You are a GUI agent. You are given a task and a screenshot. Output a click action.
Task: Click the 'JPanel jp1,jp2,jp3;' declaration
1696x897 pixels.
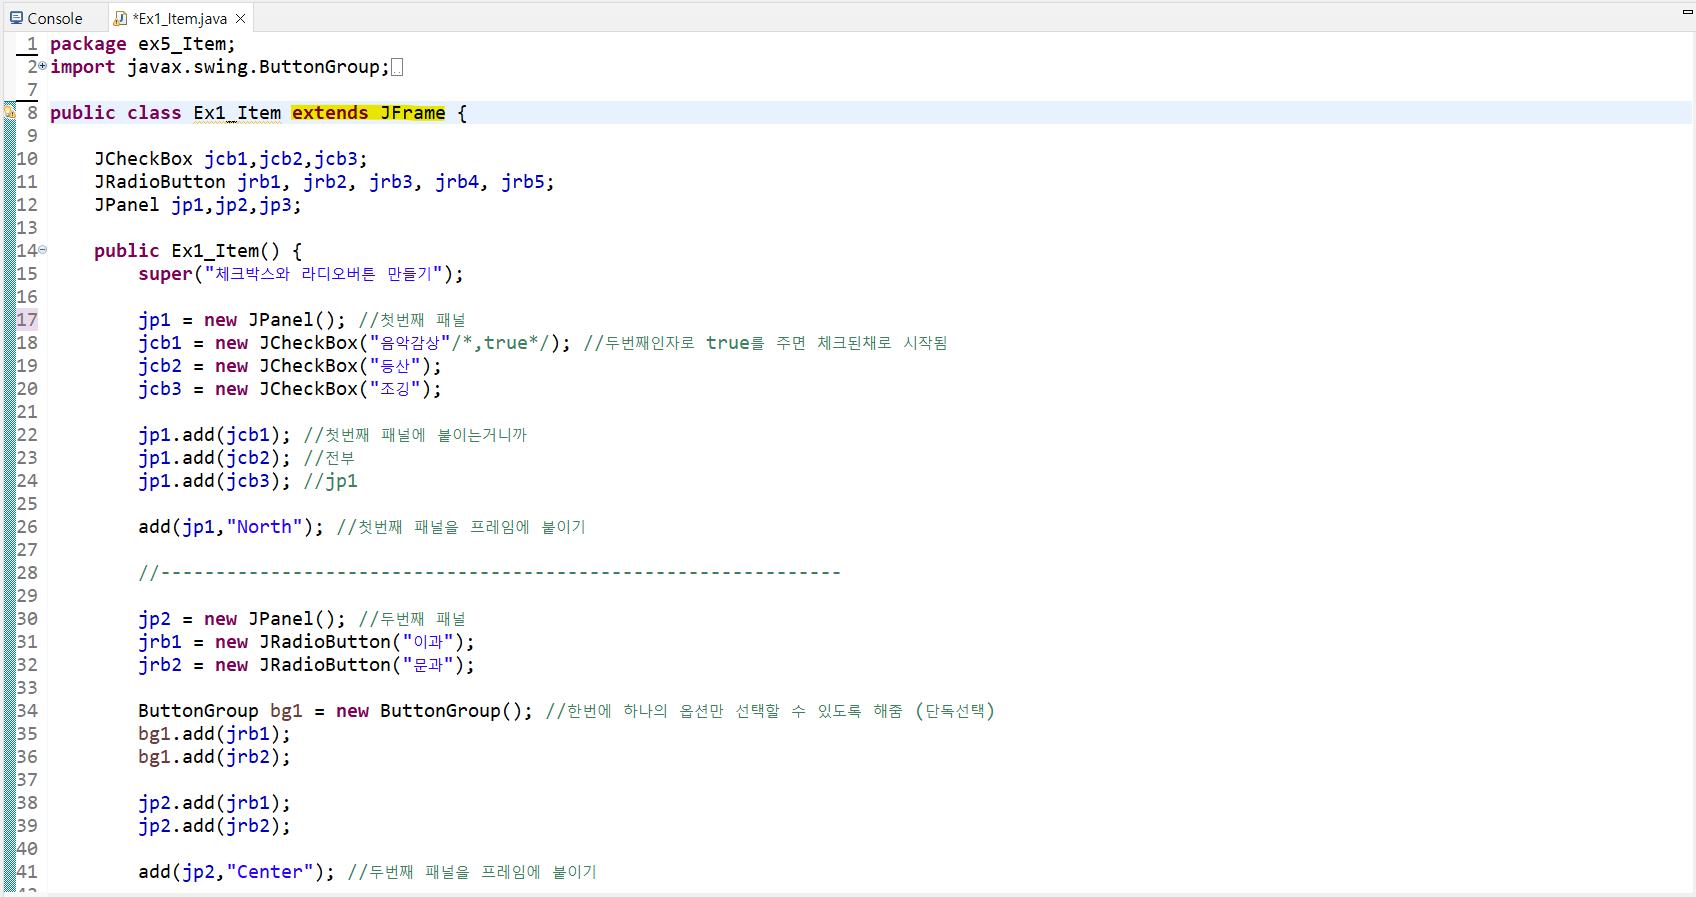pyautogui.click(x=198, y=205)
